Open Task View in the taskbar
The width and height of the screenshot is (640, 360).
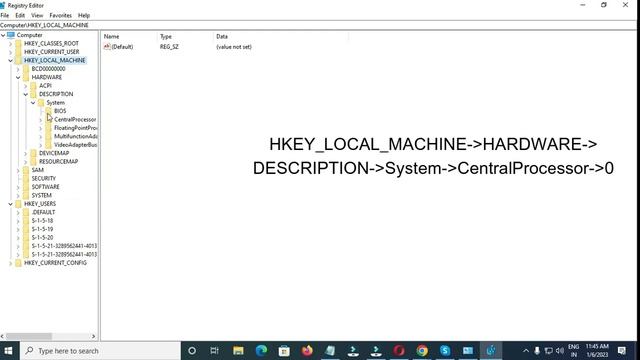pos(214,351)
